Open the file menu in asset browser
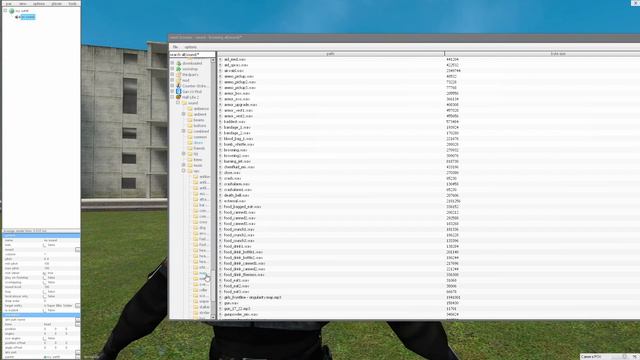 point(175,47)
